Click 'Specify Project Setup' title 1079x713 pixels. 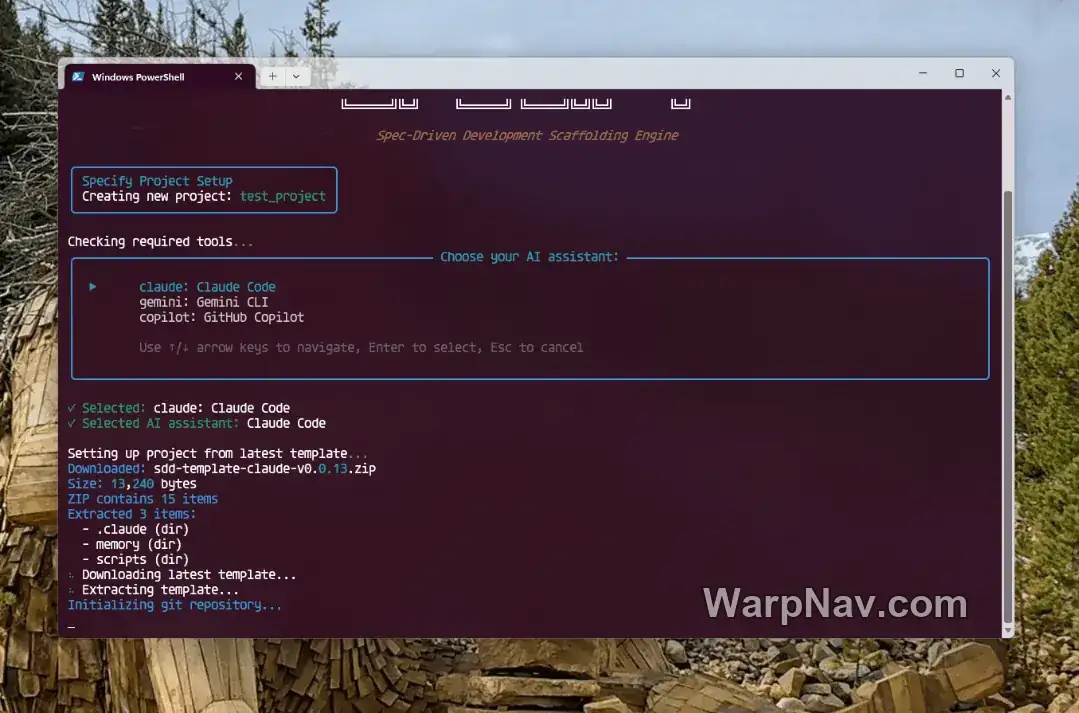158,181
